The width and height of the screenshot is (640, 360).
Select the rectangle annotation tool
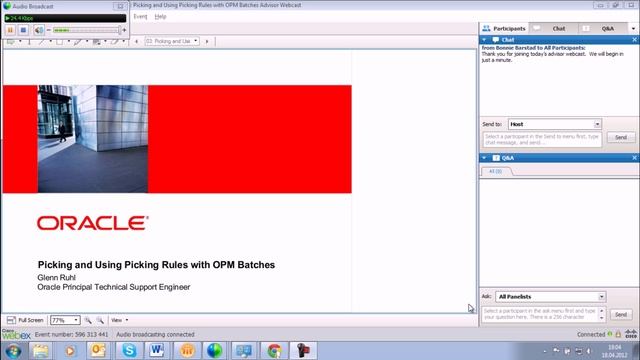point(60,42)
